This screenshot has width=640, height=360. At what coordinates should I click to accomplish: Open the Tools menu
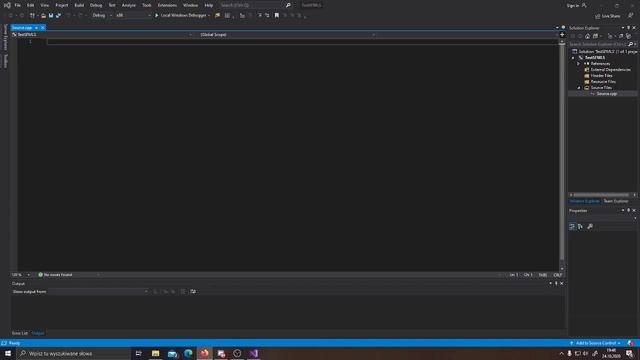pyautogui.click(x=147, y=5)
